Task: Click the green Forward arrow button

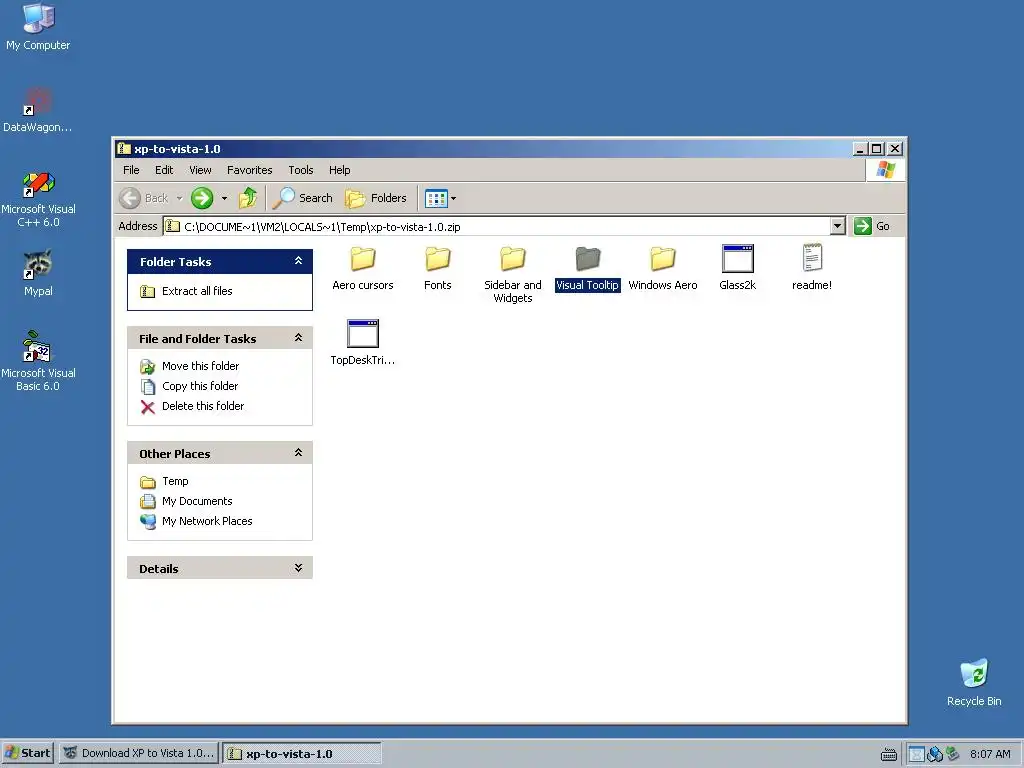Action: pos(202,198)
